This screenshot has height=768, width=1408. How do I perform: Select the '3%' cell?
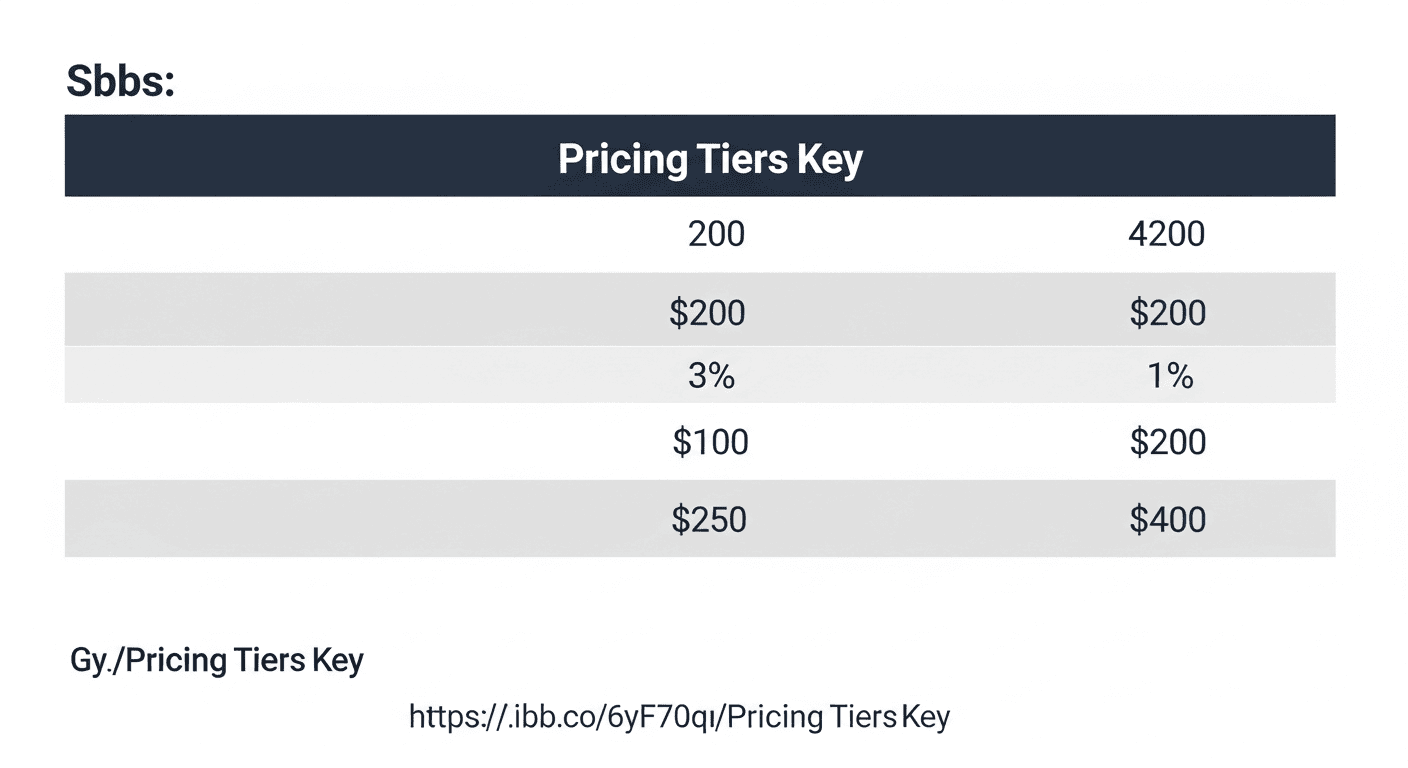(711, 376)
